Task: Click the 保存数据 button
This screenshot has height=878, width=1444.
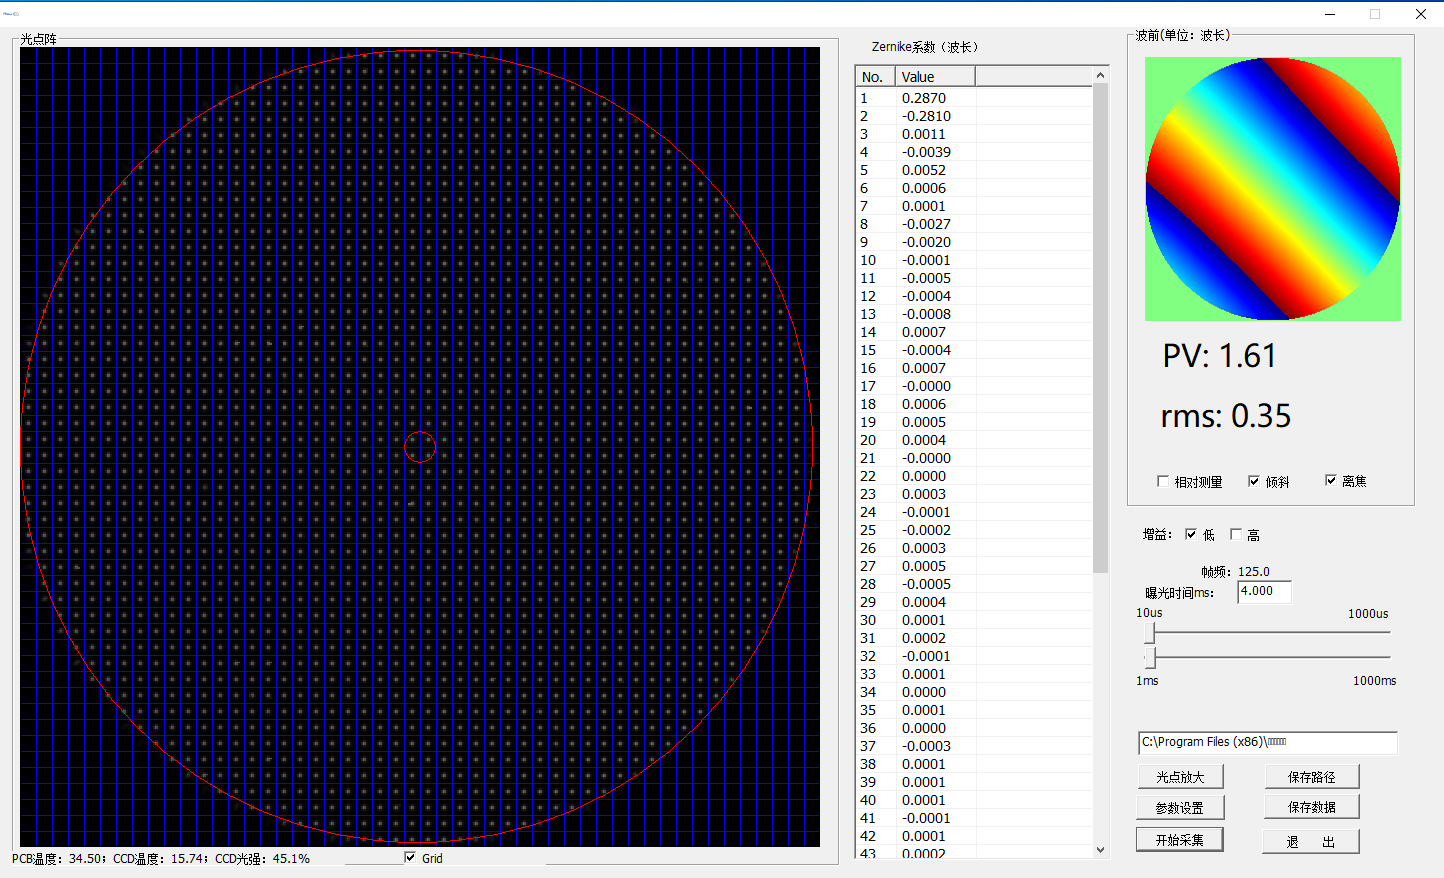Action: tap(1311, 807)
